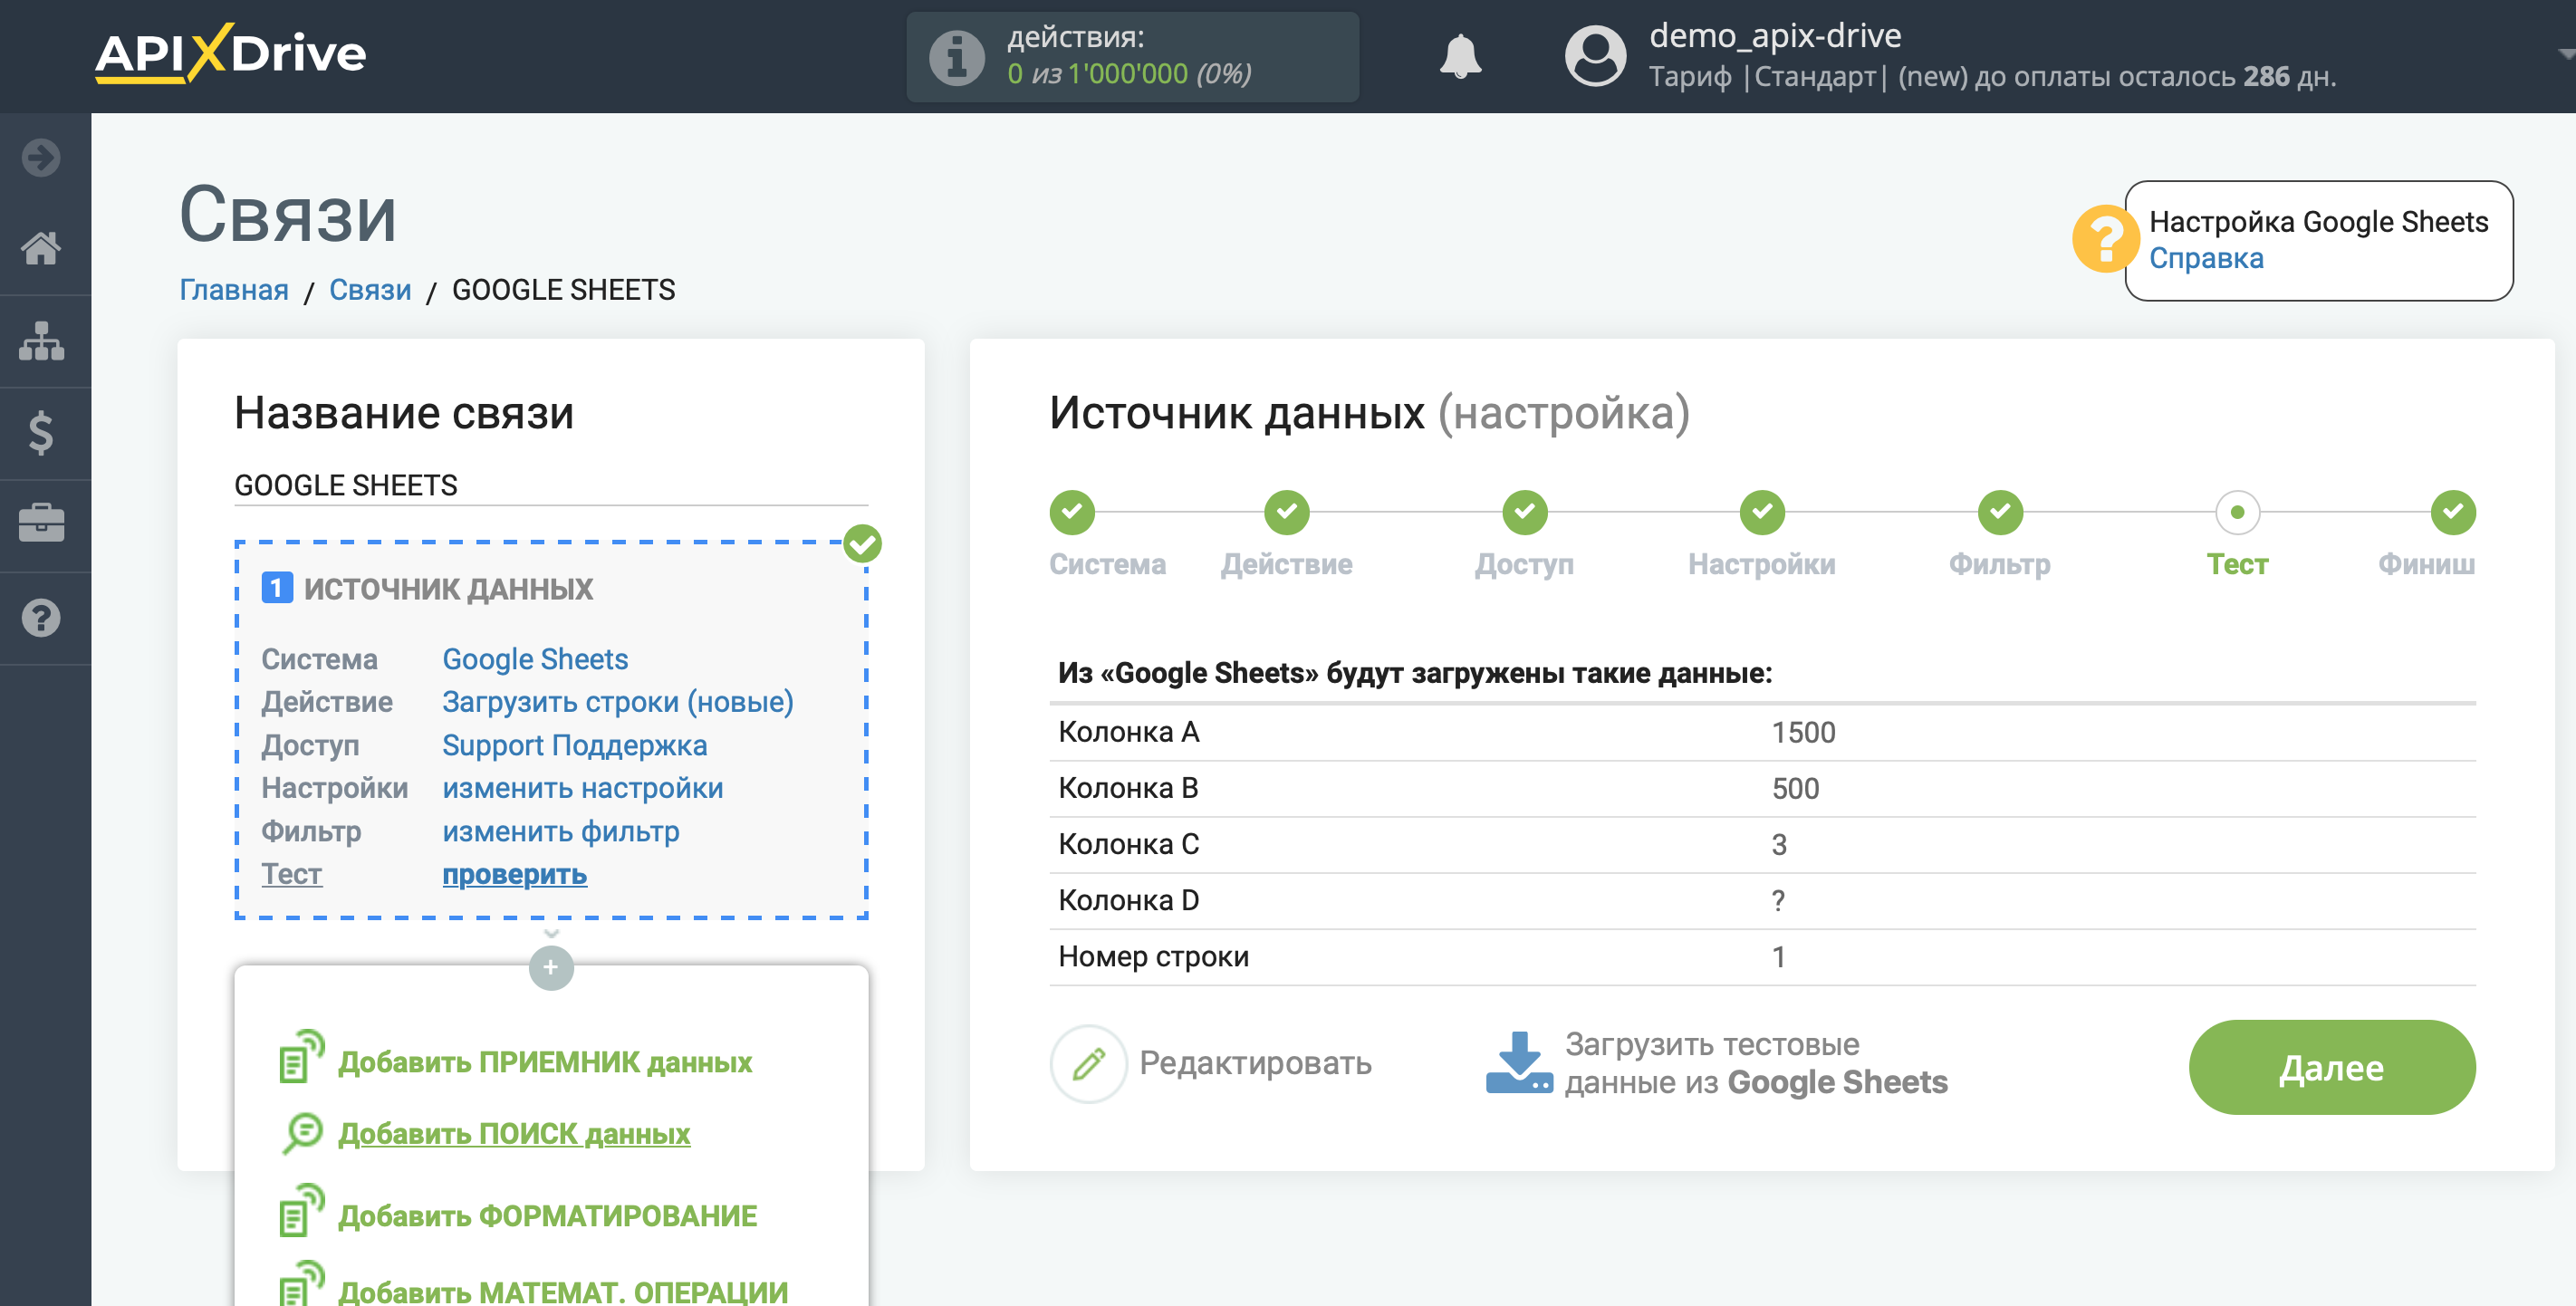Viewport: 2576px width, 1306px height.
Task: Click the Система step label
Action: (x=1107, y=564)
